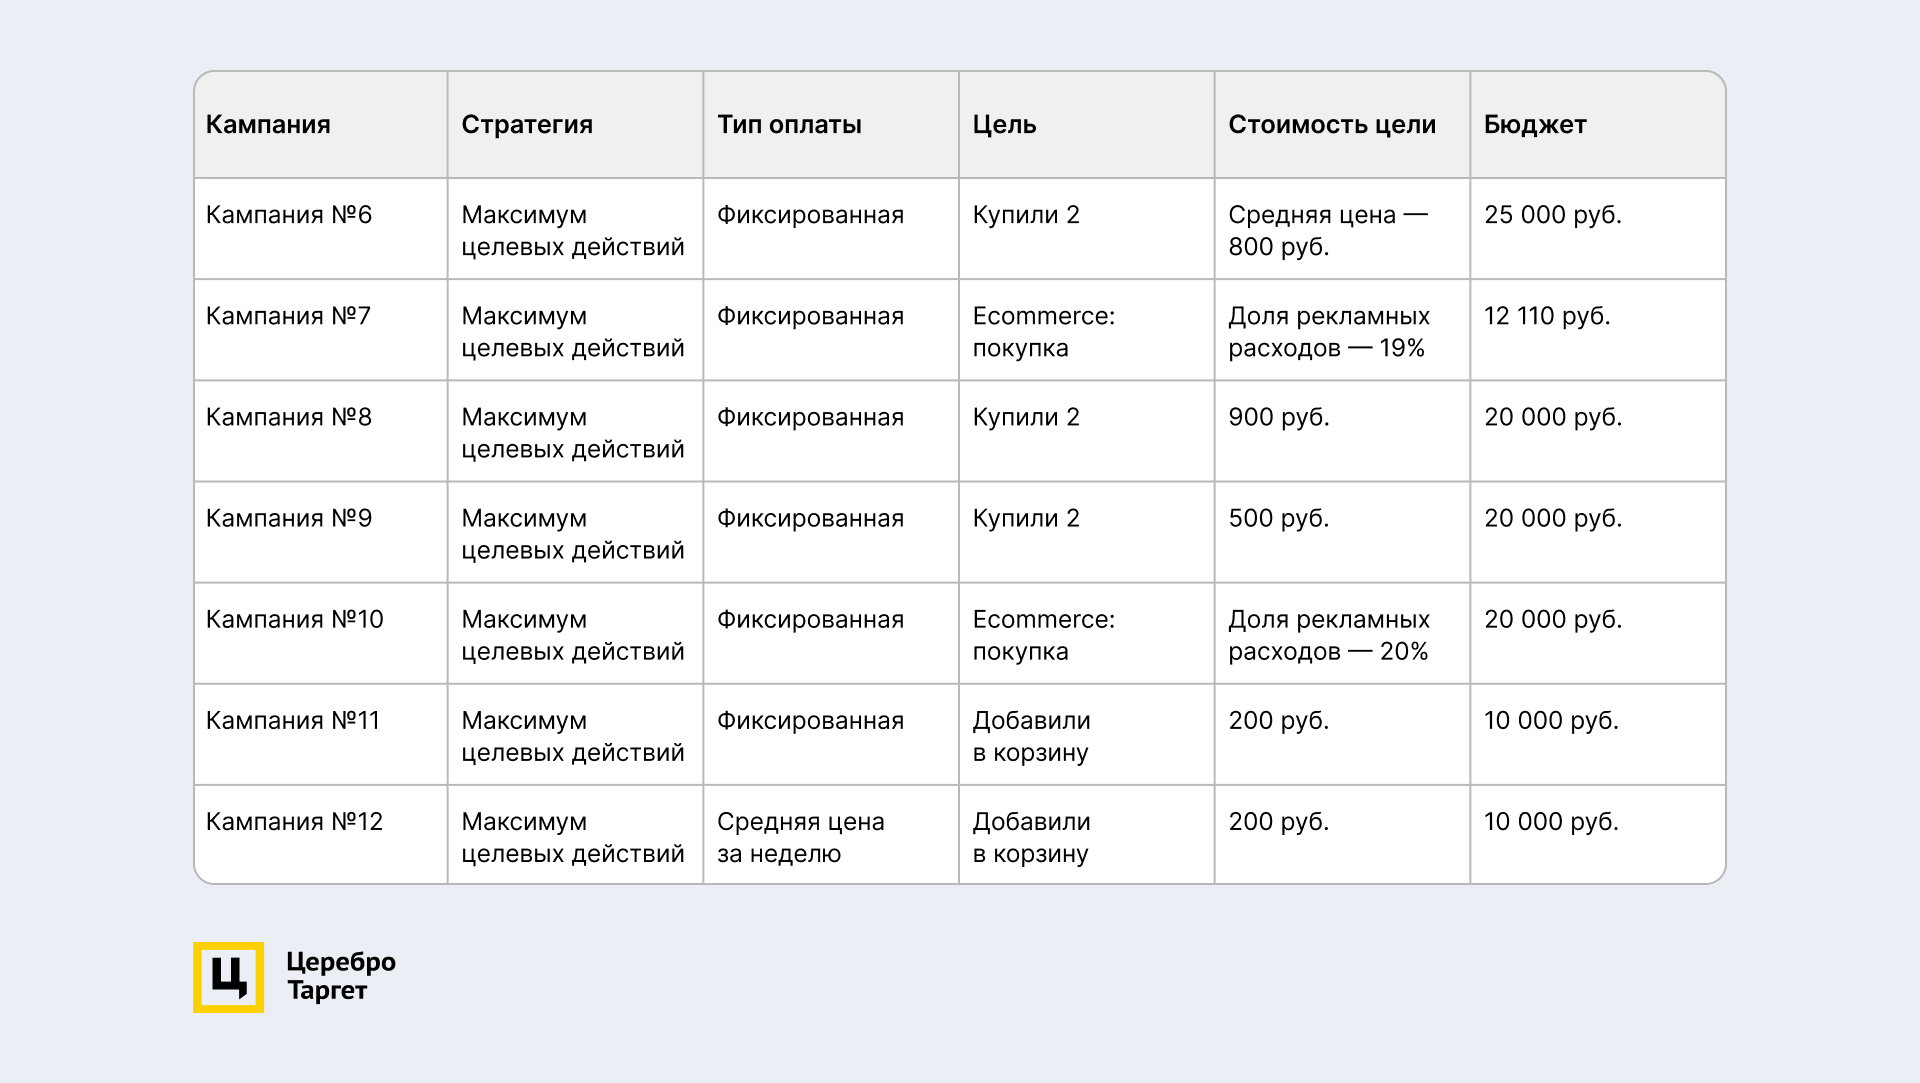
Task: Click the Средняя цена за неделю cell
Action: pyautogui.click(x=800, y=837)
